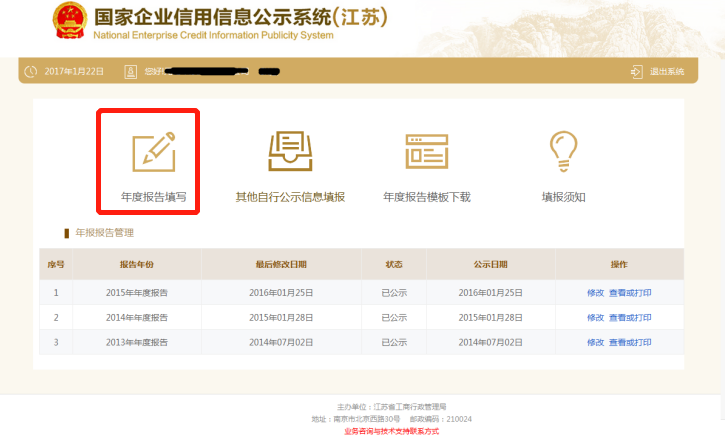Click 修改 for 2013年度报告

[595, 342]
